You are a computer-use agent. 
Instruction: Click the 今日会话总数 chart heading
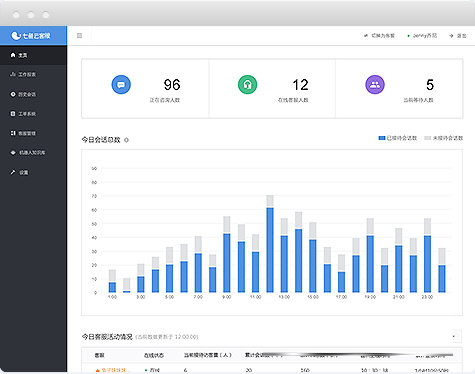[101, 140]
